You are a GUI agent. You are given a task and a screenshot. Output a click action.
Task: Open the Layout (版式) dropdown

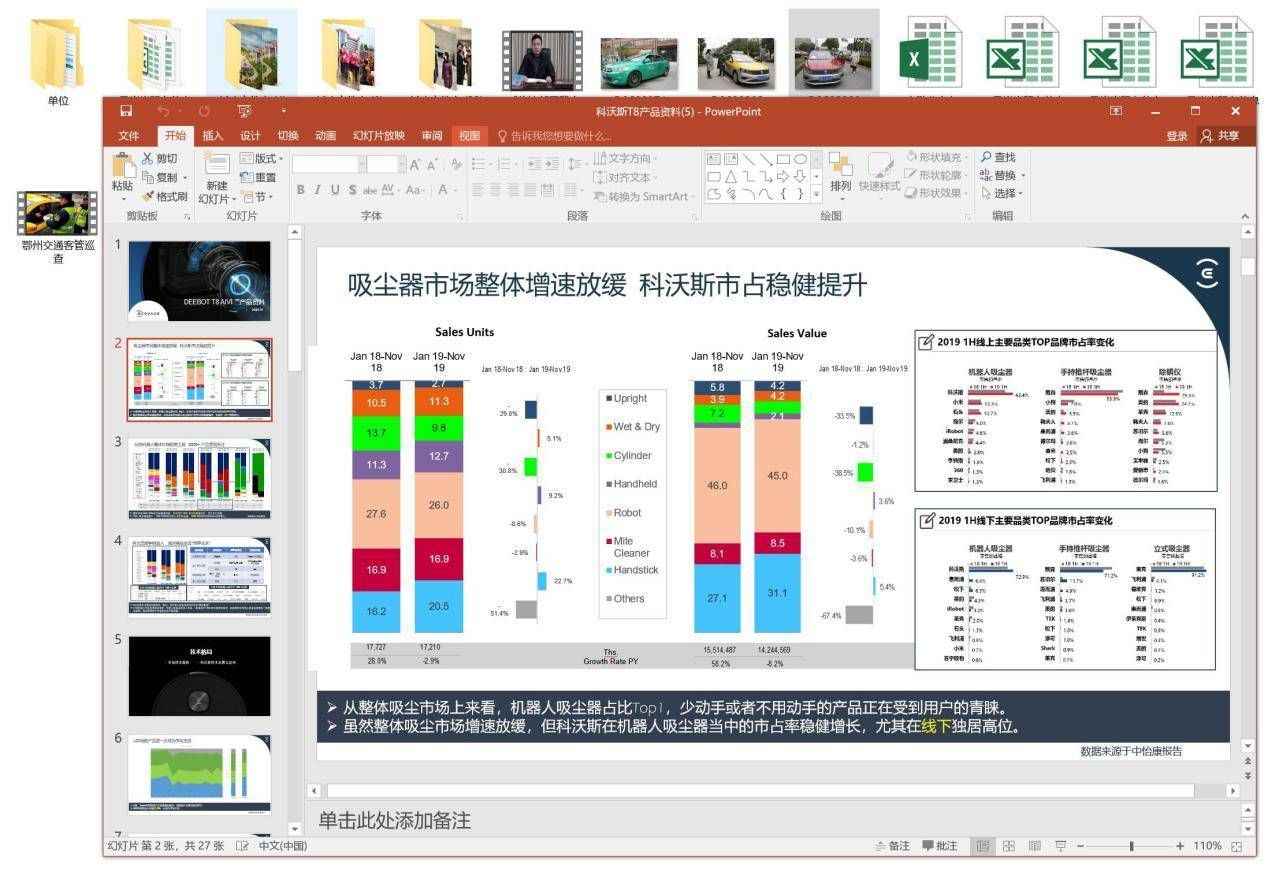(x=262, y=158)
